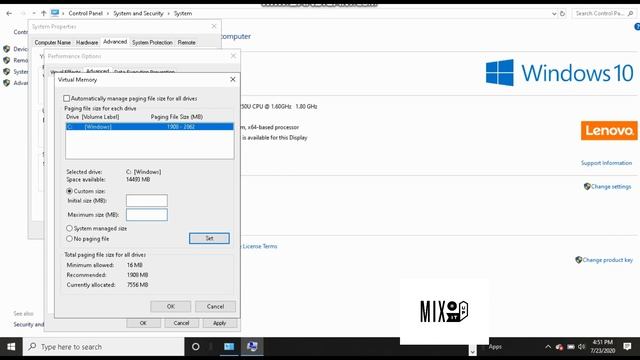Image resolution: width=640 pixels, height=360 pixels.
Task: Click the search magnifier icon
Action: (631, 13)
